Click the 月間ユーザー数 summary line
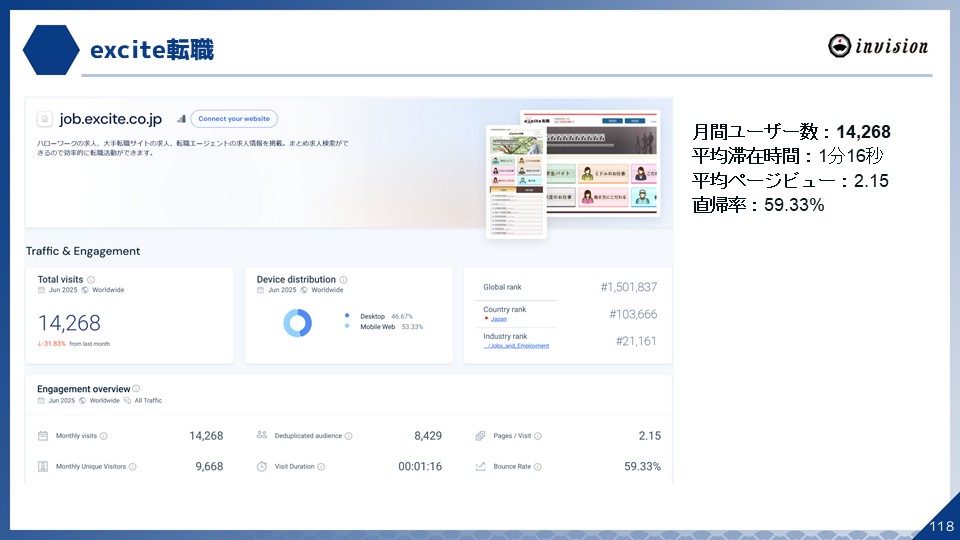 (791, 132)
